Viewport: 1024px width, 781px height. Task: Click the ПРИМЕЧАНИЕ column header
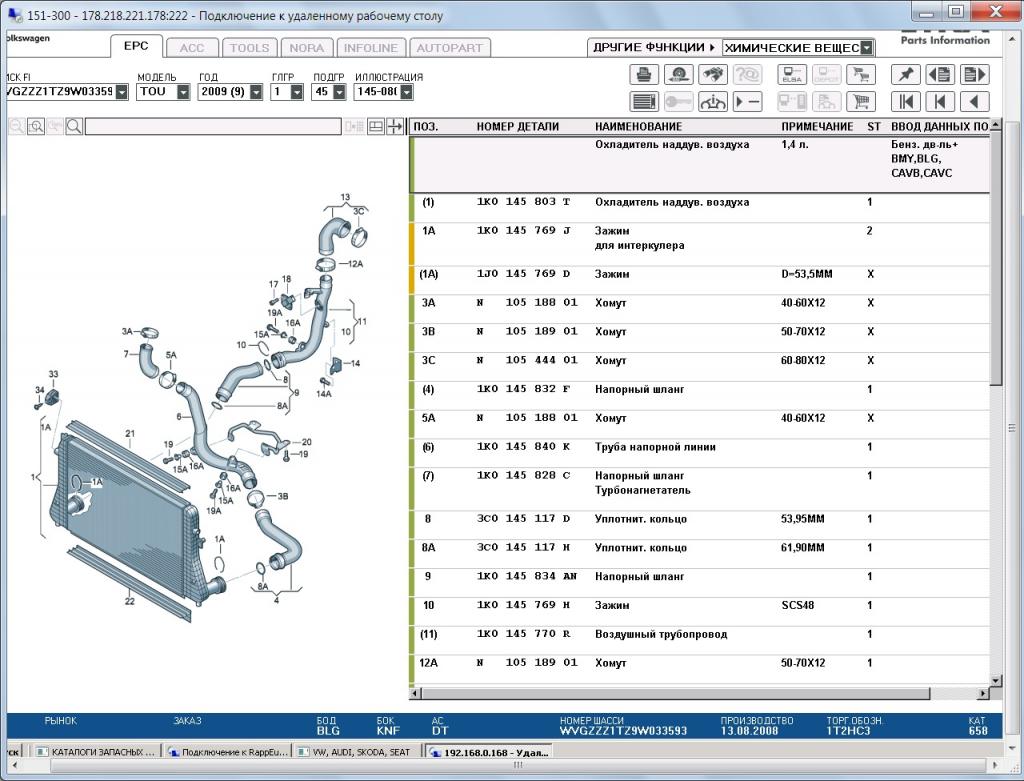[817, 127]
